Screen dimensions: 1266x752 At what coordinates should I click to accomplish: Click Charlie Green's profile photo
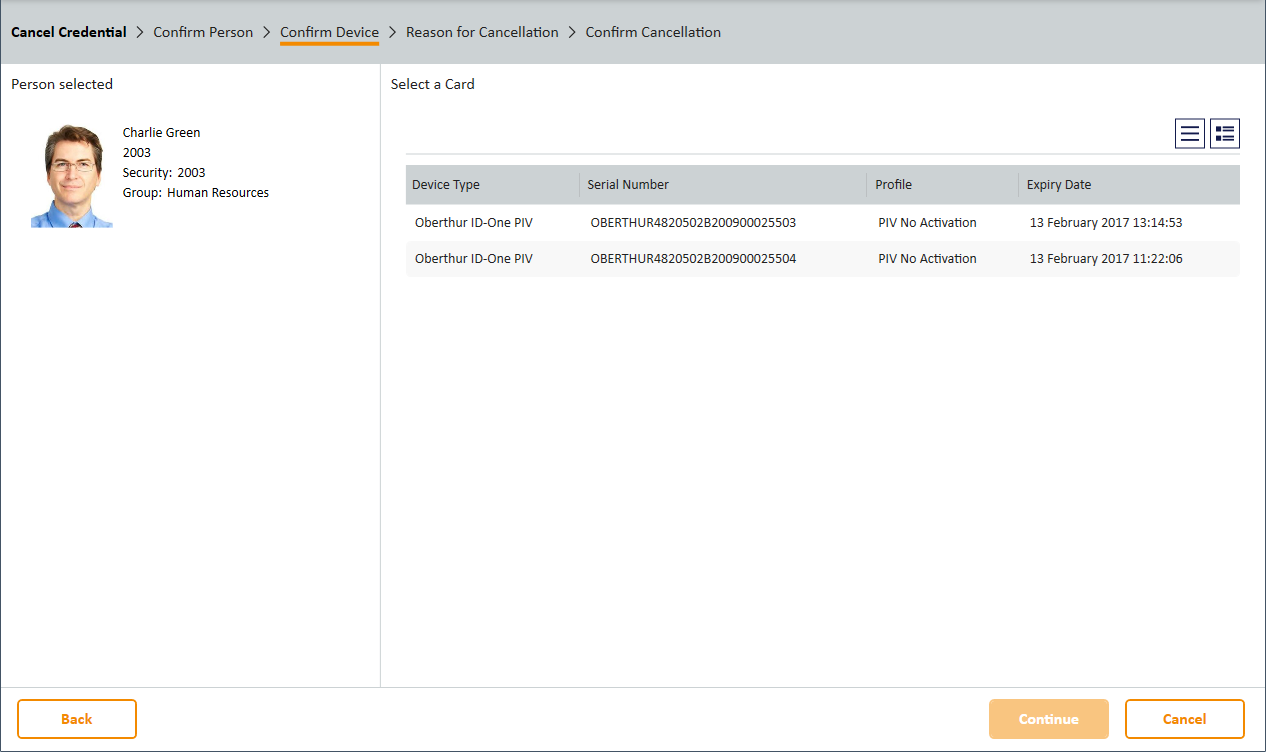pos(72,177)
